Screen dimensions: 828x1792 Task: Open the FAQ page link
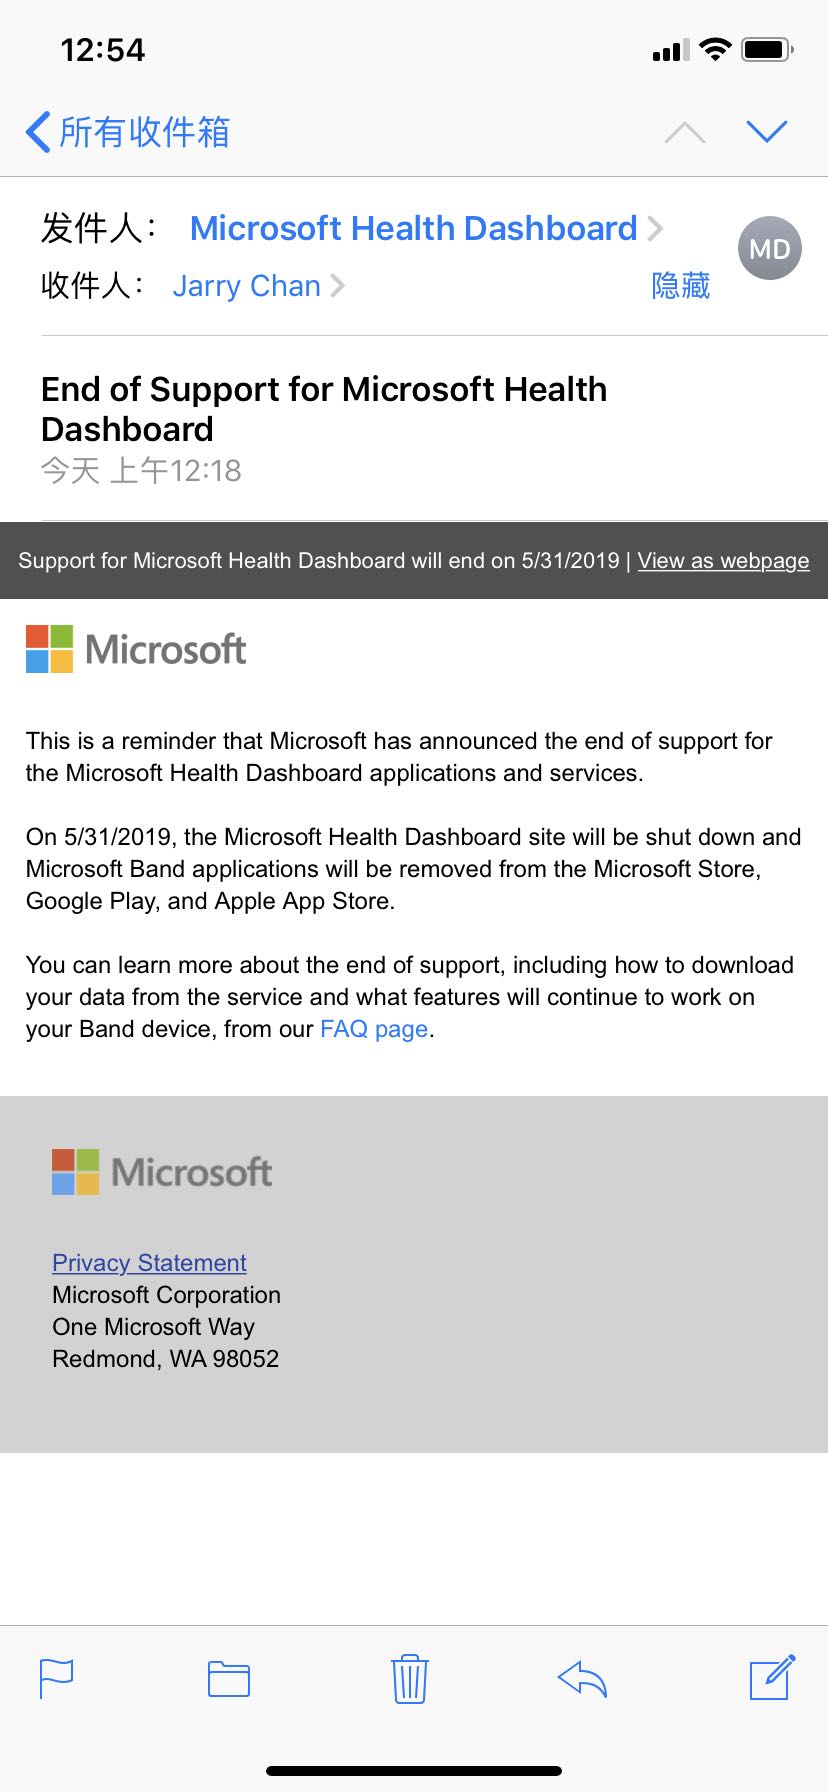(x=374, y=1029)
